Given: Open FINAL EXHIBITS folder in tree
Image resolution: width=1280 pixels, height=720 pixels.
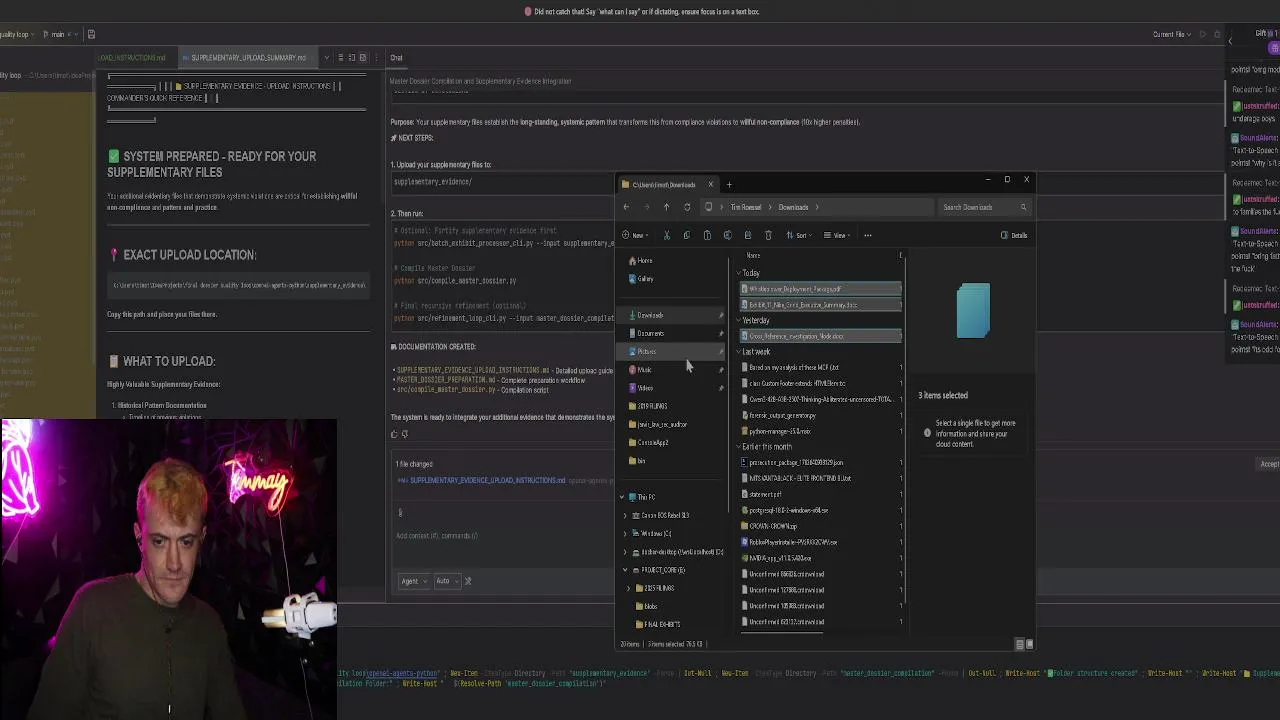Looking at the screenshot, I should coord(657,624).
